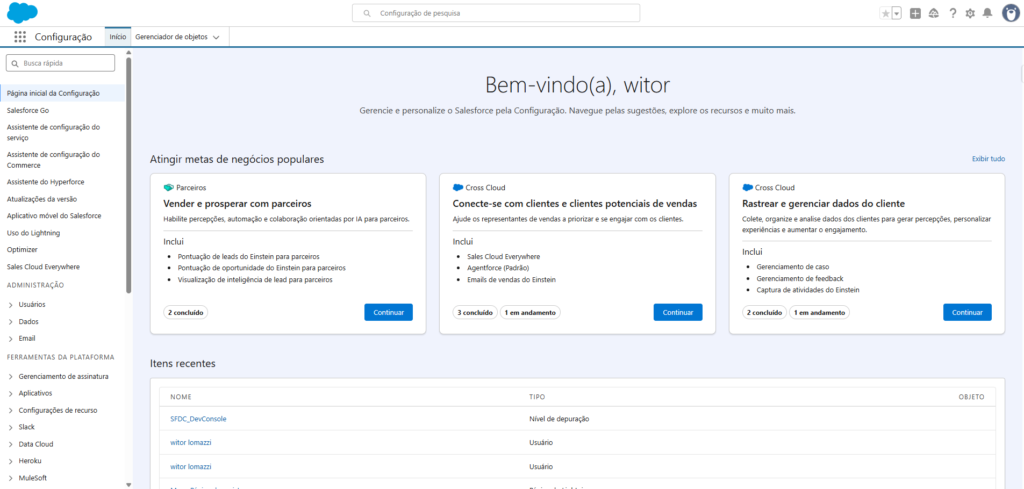Viewport: 1024px width, 489px height.
Task: Click the OBJETO column header
Action: (x=971, y=397)
